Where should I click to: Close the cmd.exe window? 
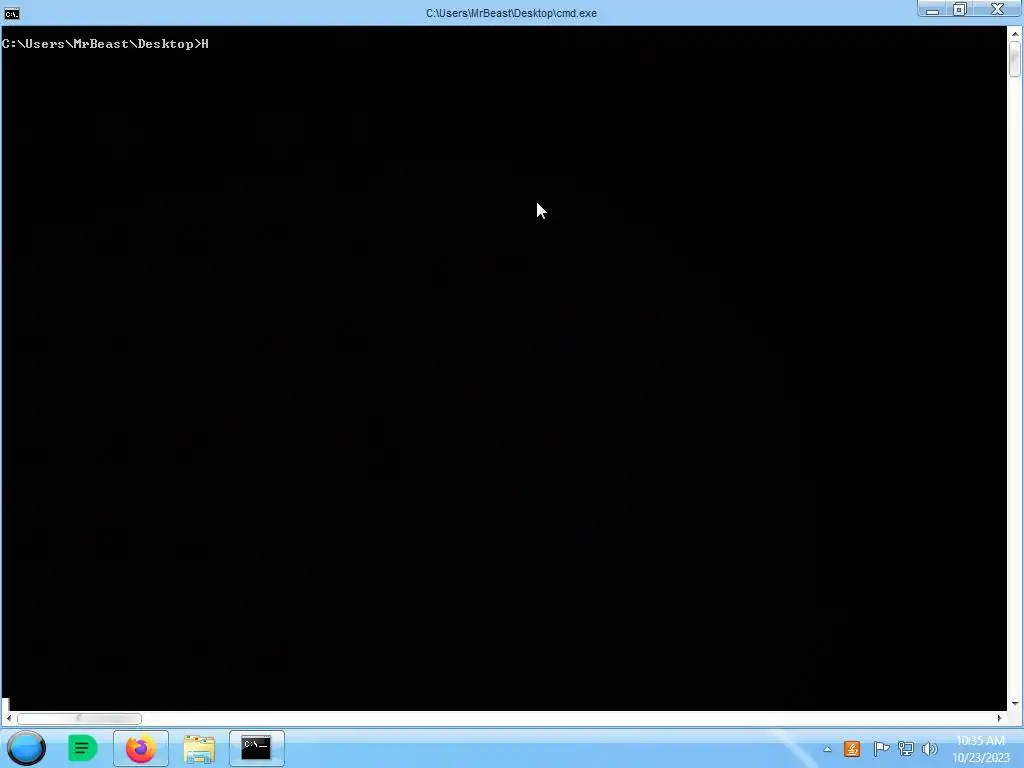click(997, 9)
